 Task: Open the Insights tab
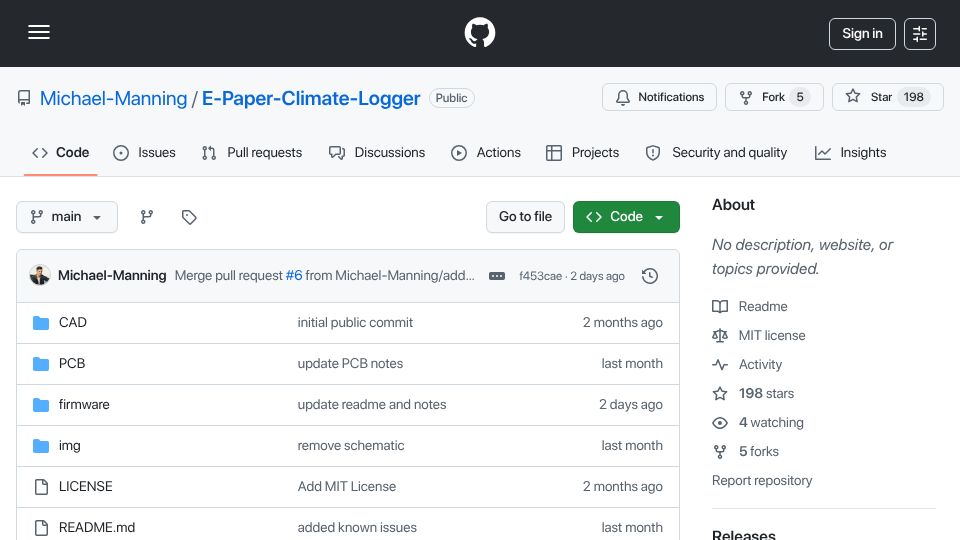point(850,153)
